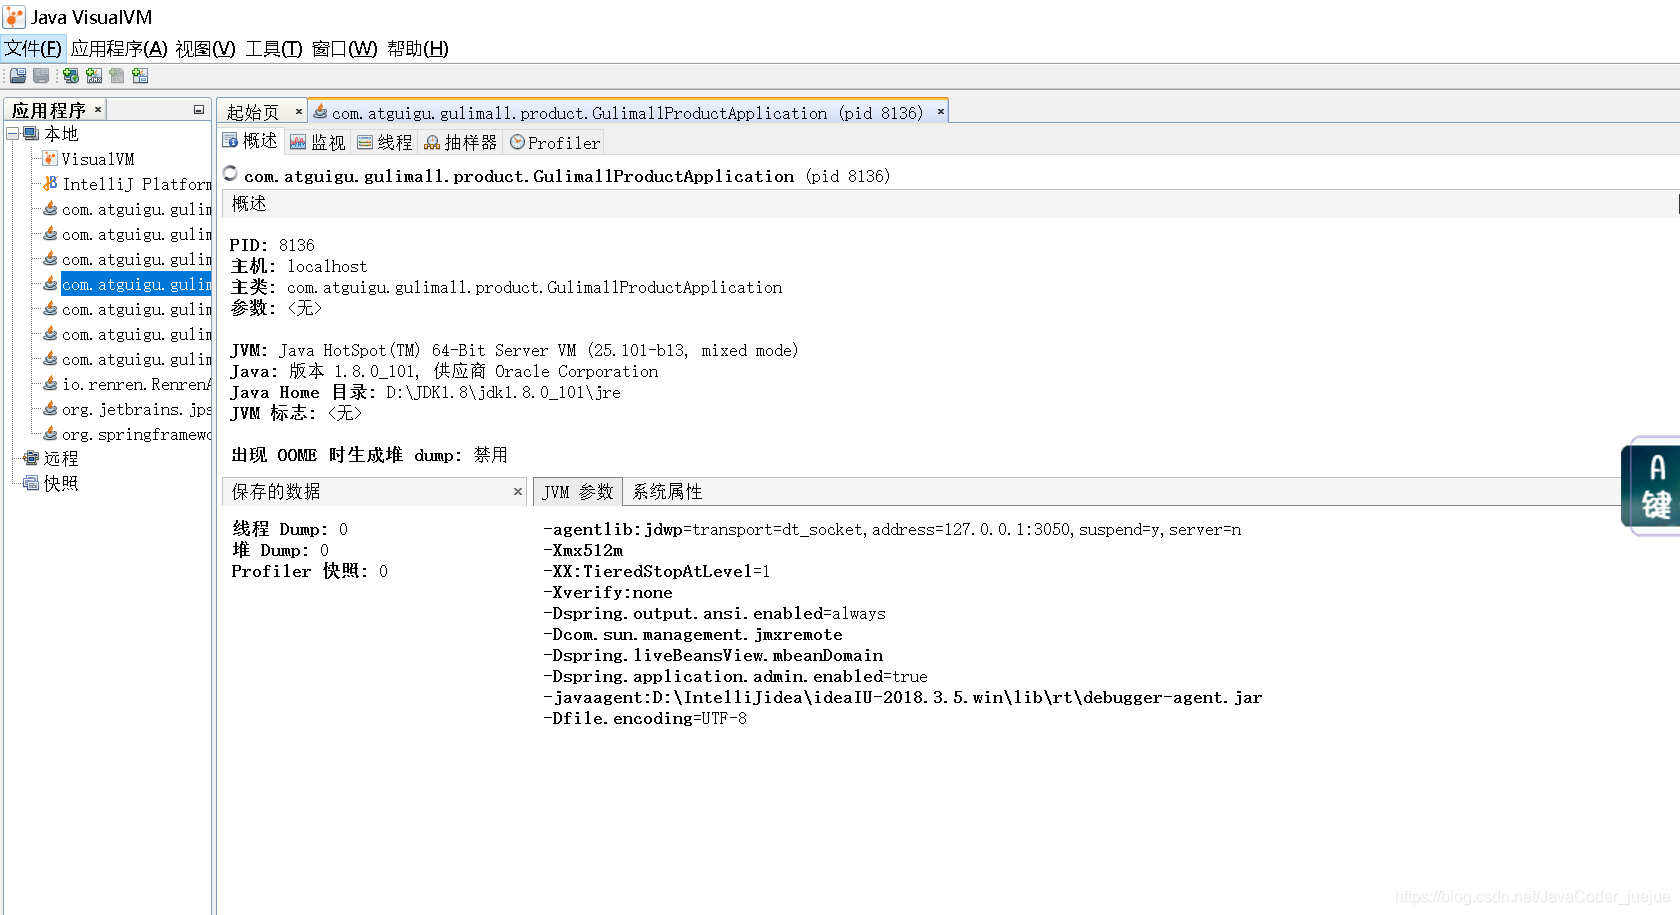Click the 快照 snapshots icon
The height and width of the screenshot is (915, 1680).
click(31, 483)
